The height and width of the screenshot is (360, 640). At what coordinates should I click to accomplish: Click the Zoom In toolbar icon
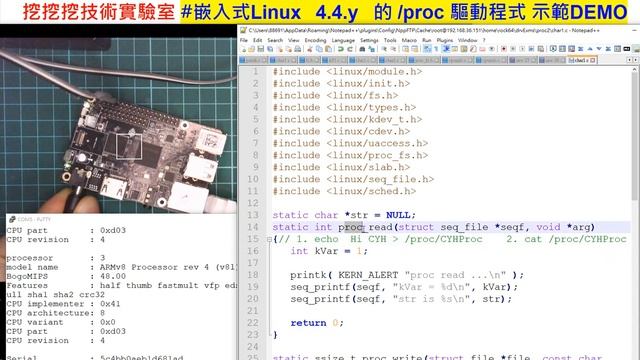384,49
